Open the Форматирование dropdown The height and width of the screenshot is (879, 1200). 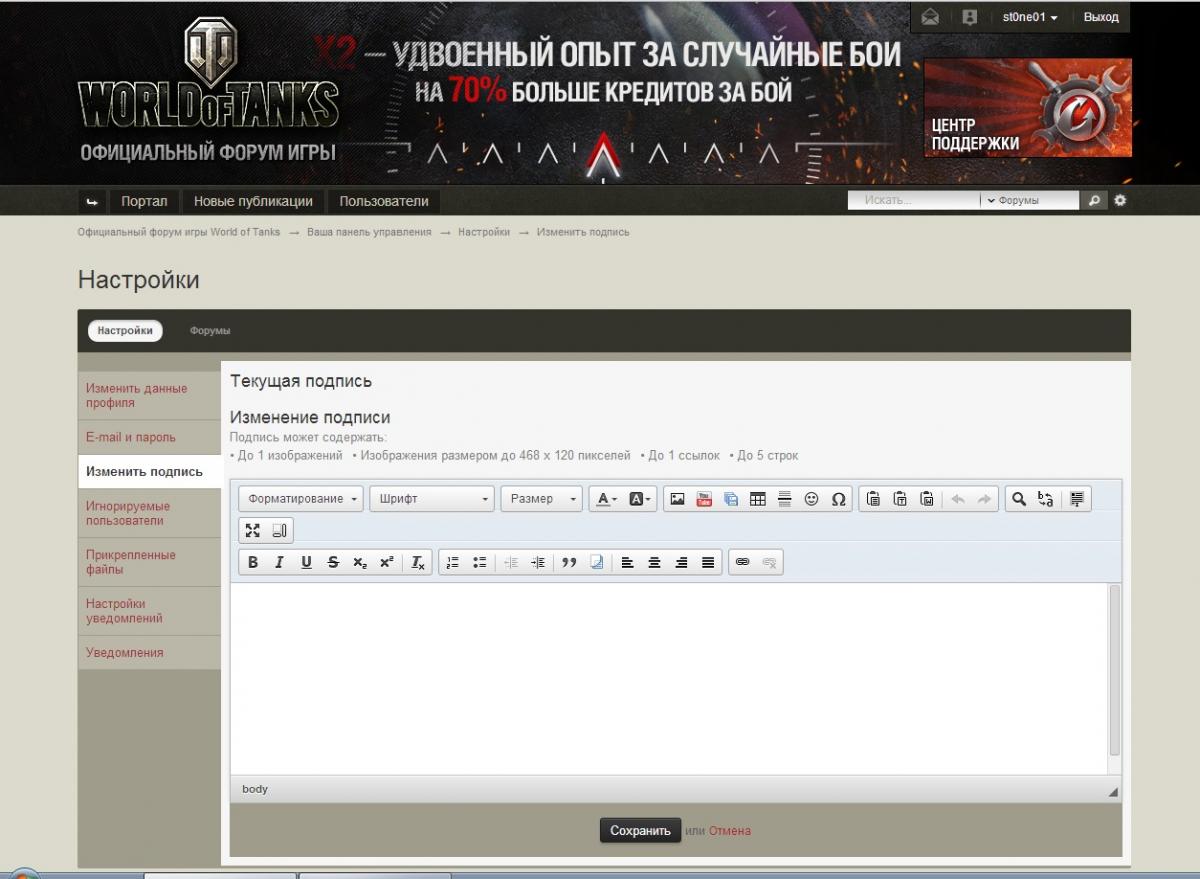301,499
